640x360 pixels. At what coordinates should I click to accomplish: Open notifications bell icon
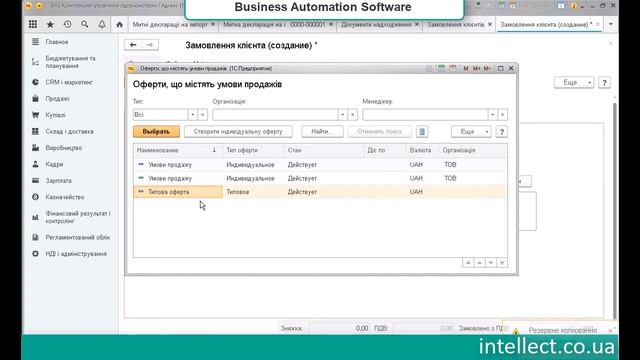tap(102, 24)
